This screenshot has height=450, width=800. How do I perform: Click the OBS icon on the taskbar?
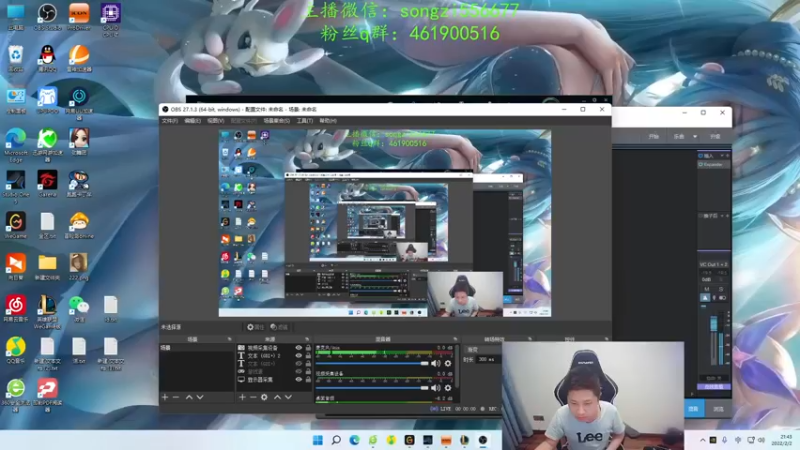(x=483, y=440)
